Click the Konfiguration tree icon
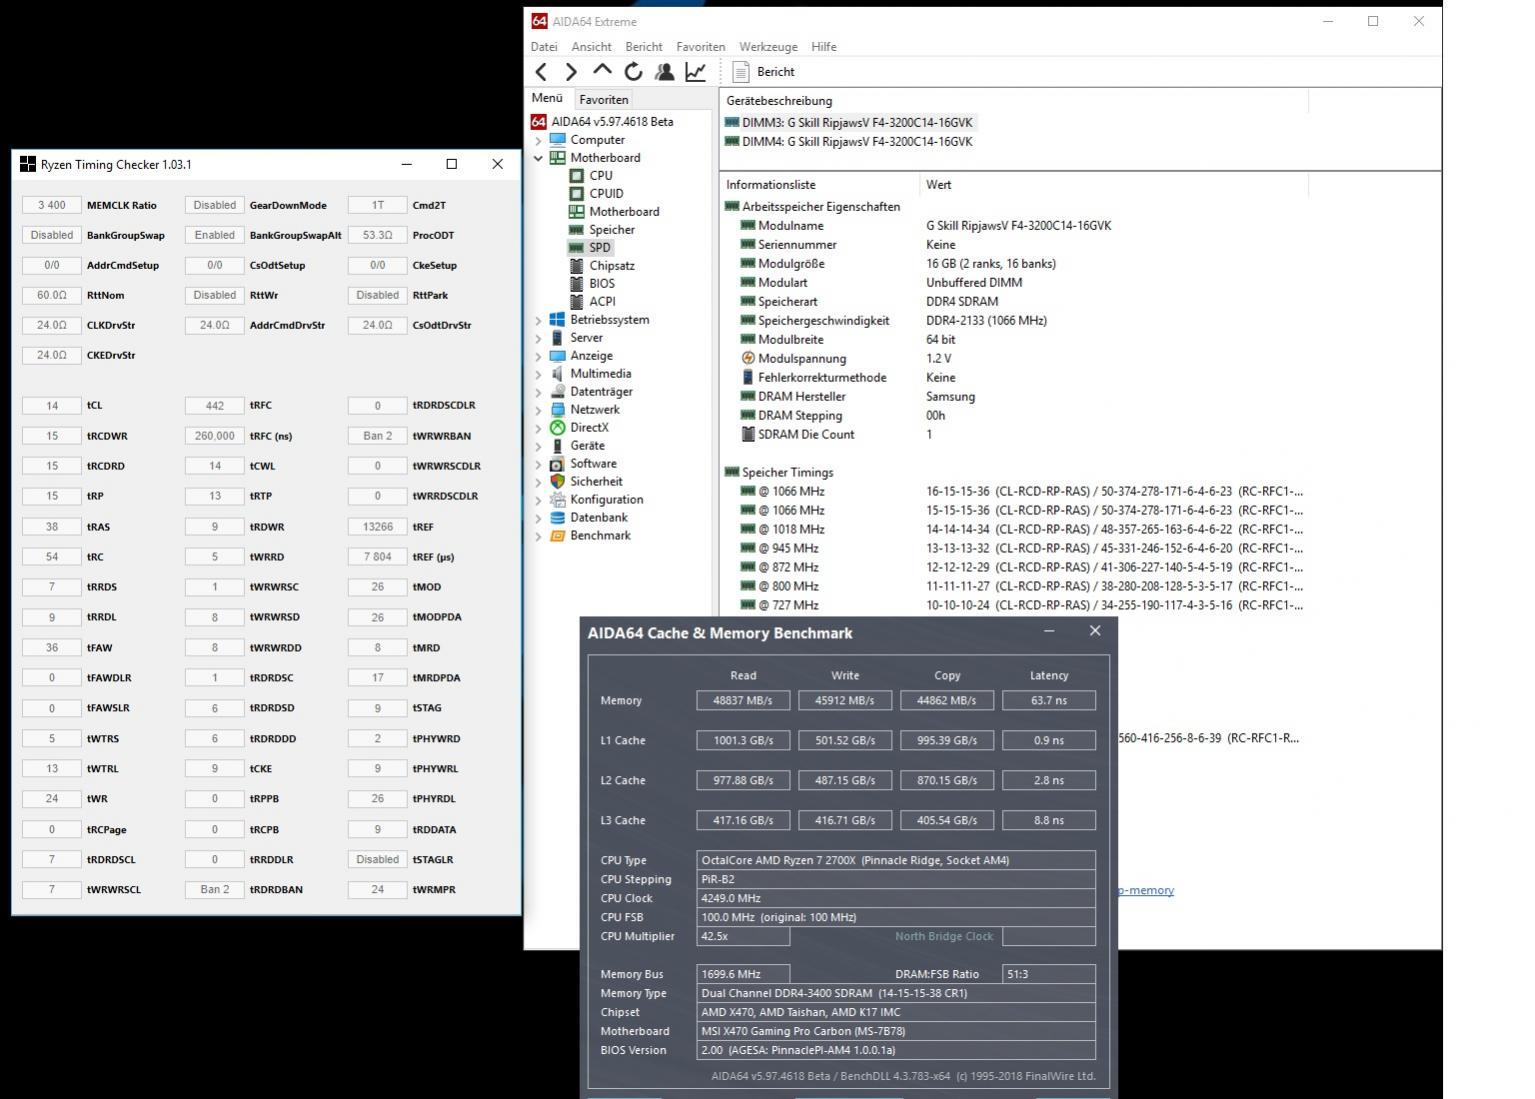 (x=558, y=500)
